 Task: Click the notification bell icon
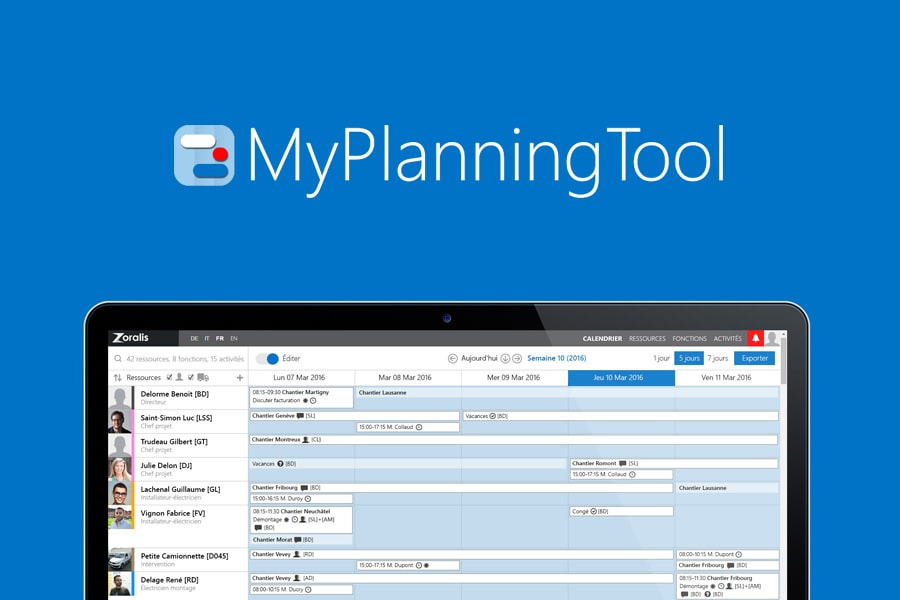pyautogui.click(x=756, y=337)
